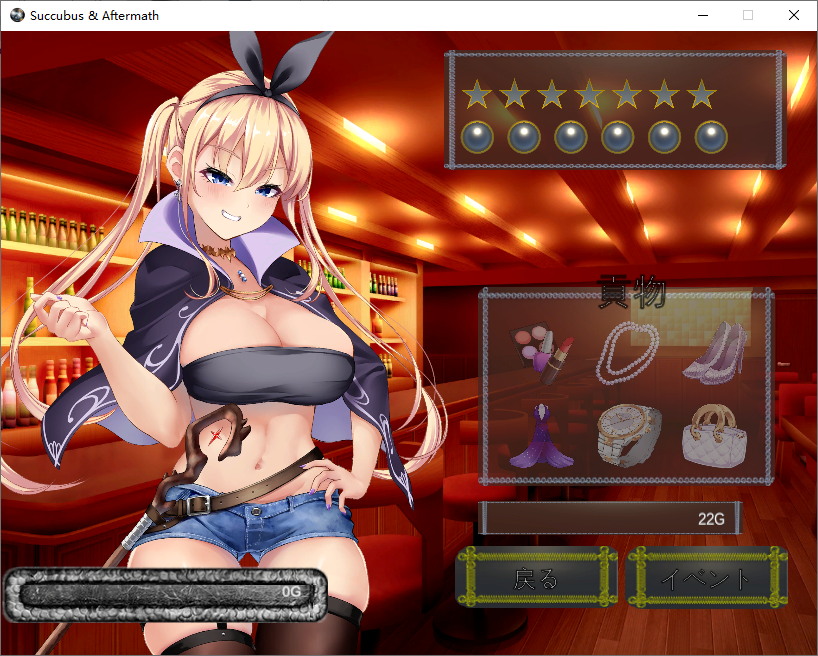Screen dimensions: 818x656
Task: Open the イベント event button
Action: coord(707,577)
